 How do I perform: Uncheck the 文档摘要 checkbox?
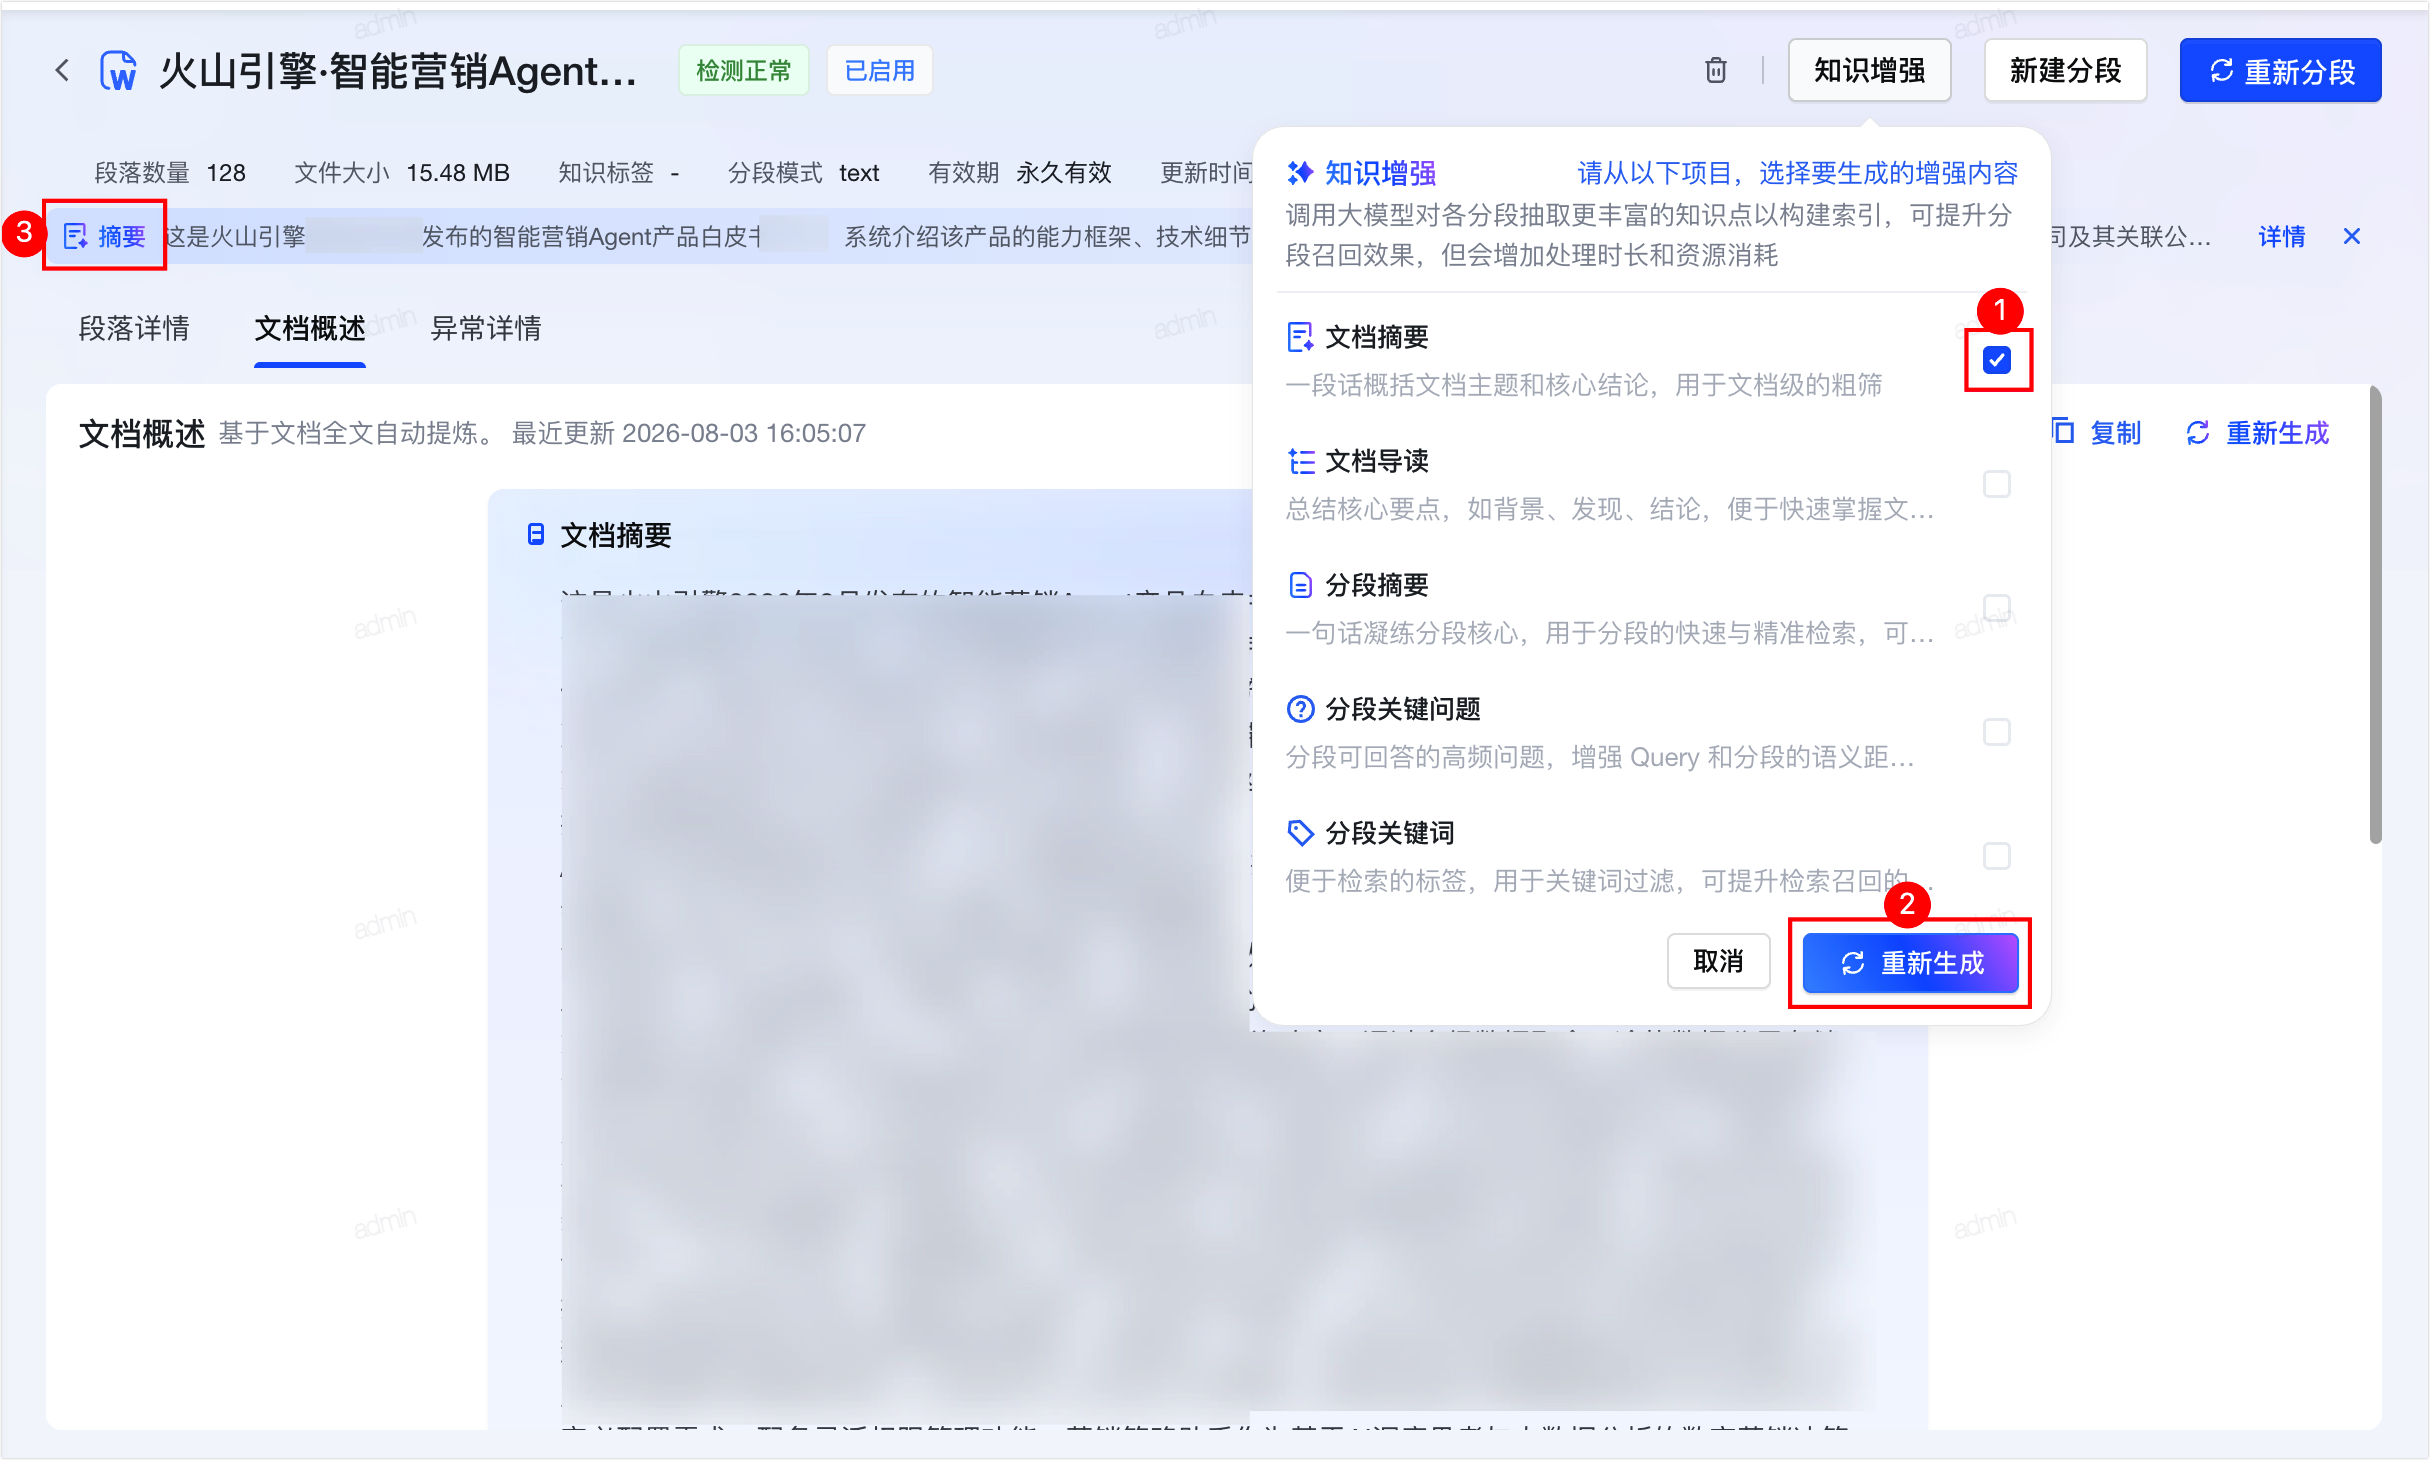coord(1997,360)
